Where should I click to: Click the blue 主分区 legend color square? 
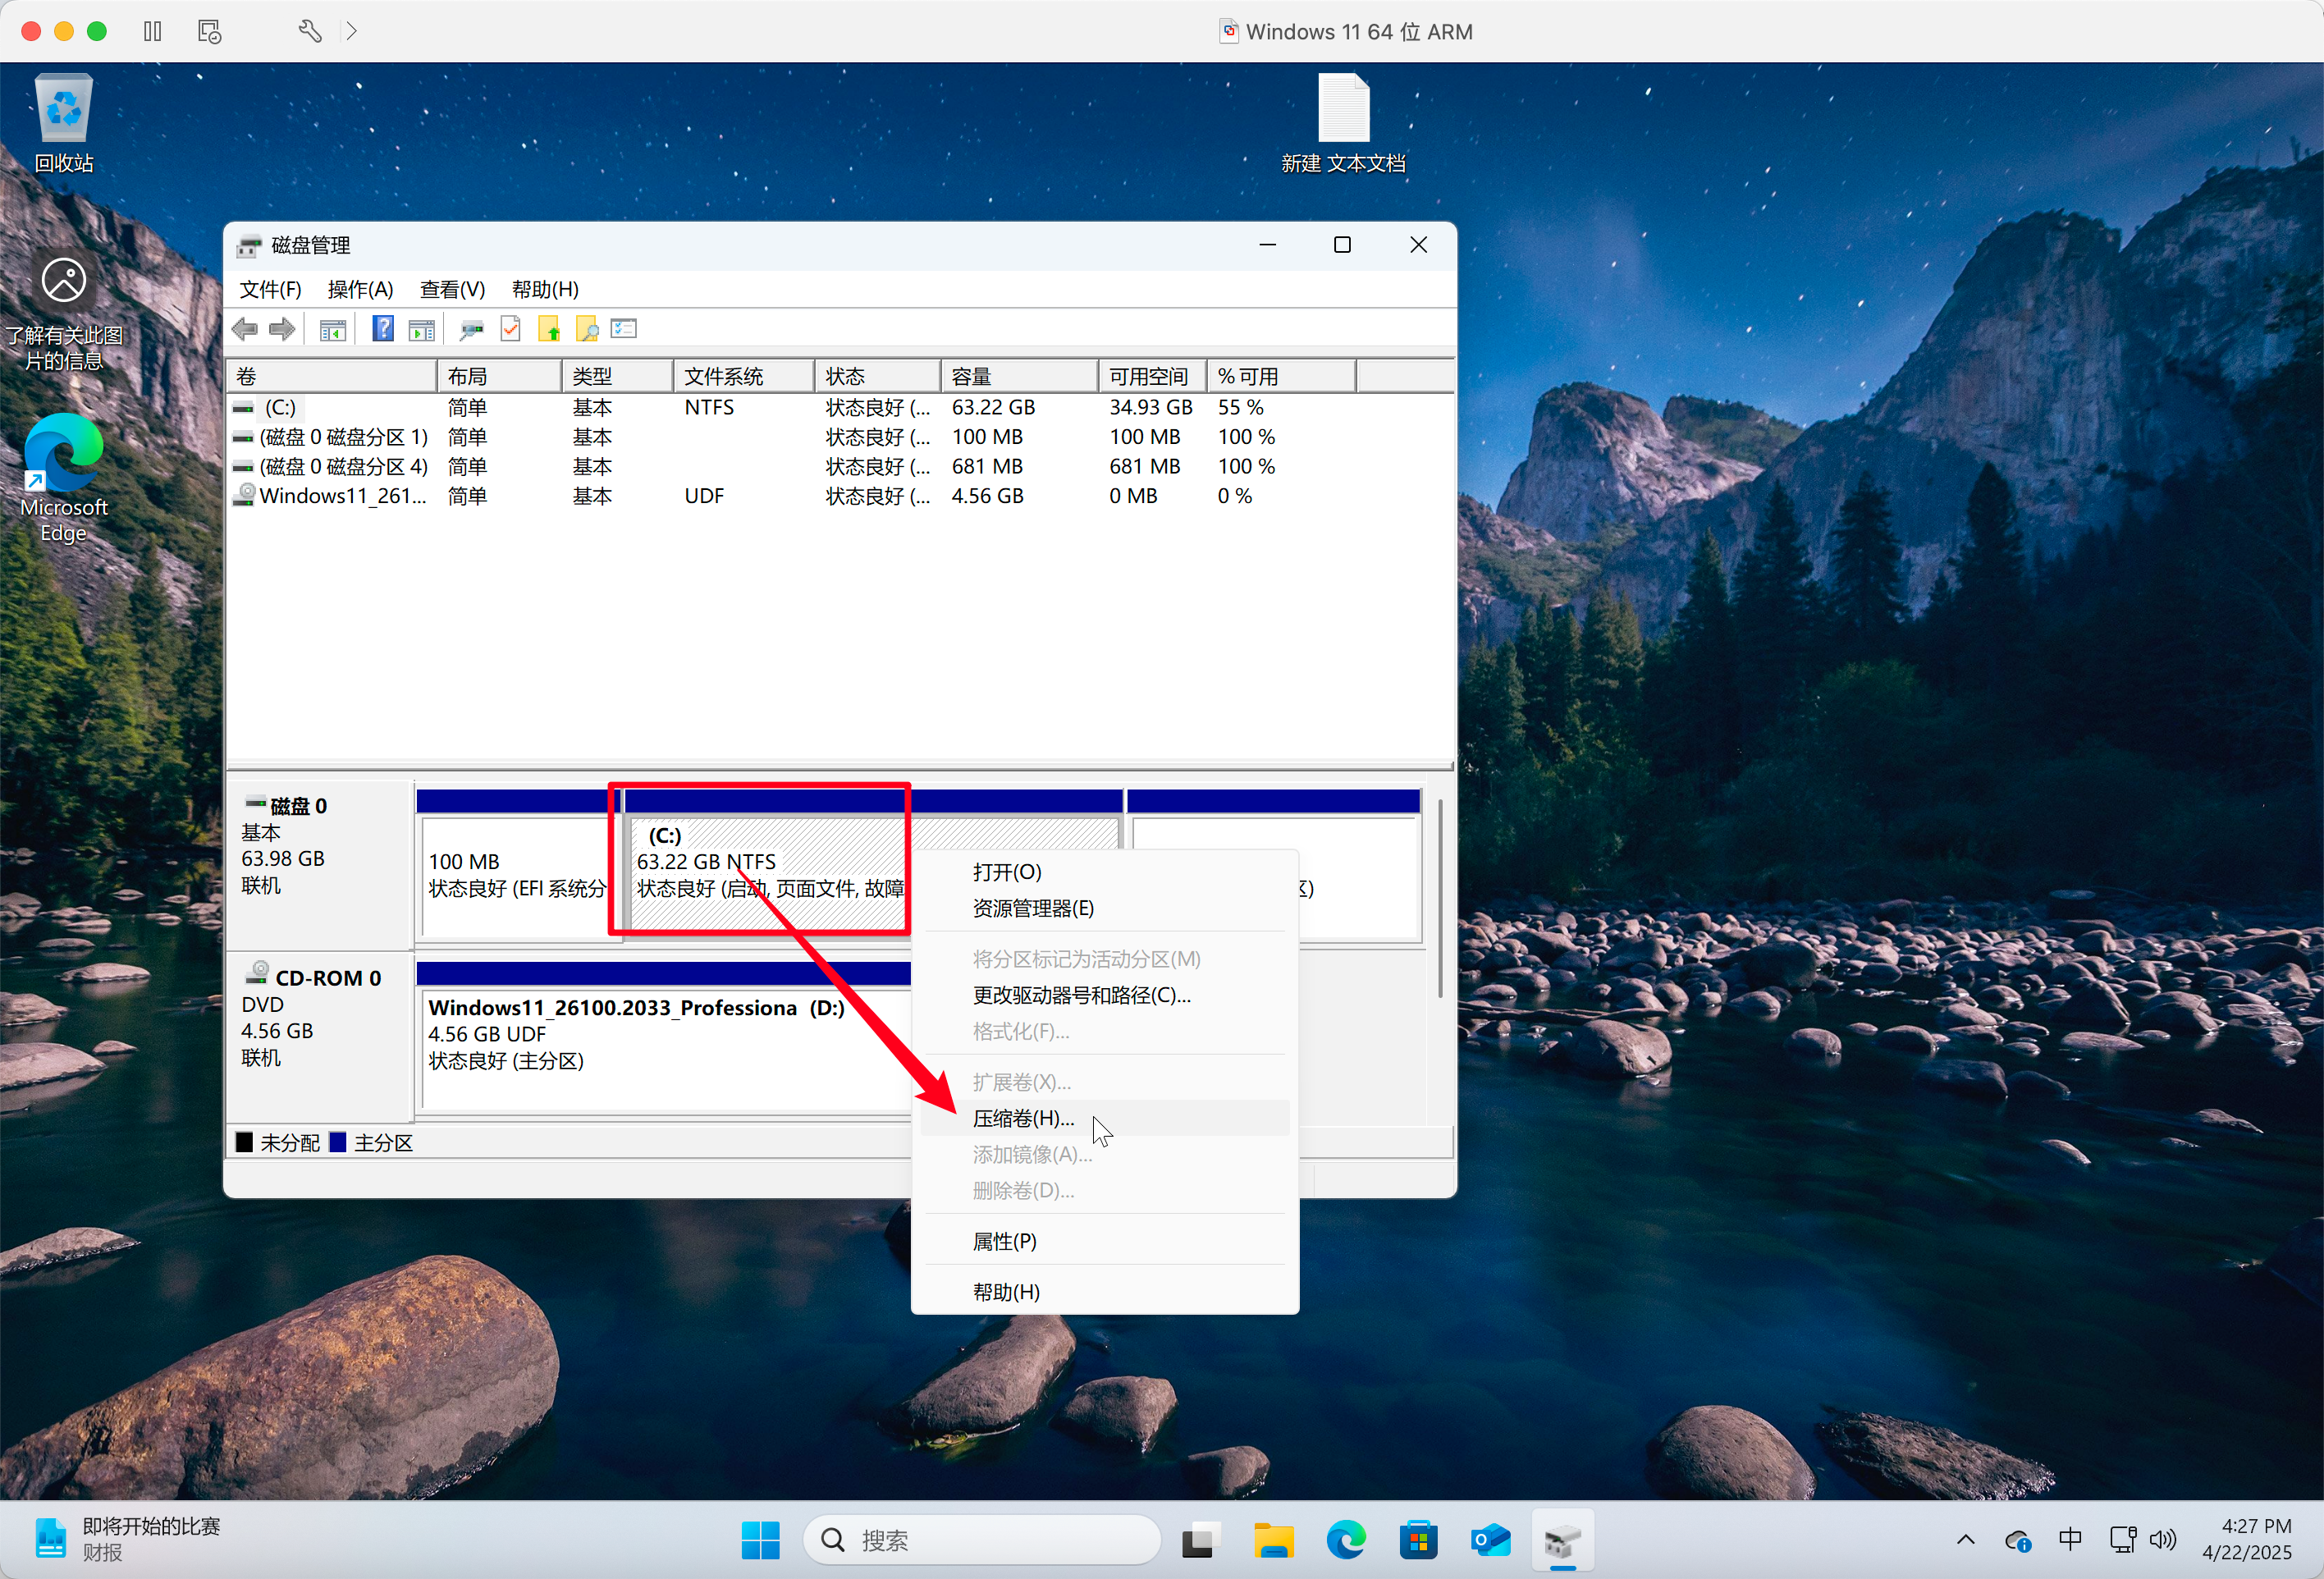pyautogui.click(x=338, y=1142)
